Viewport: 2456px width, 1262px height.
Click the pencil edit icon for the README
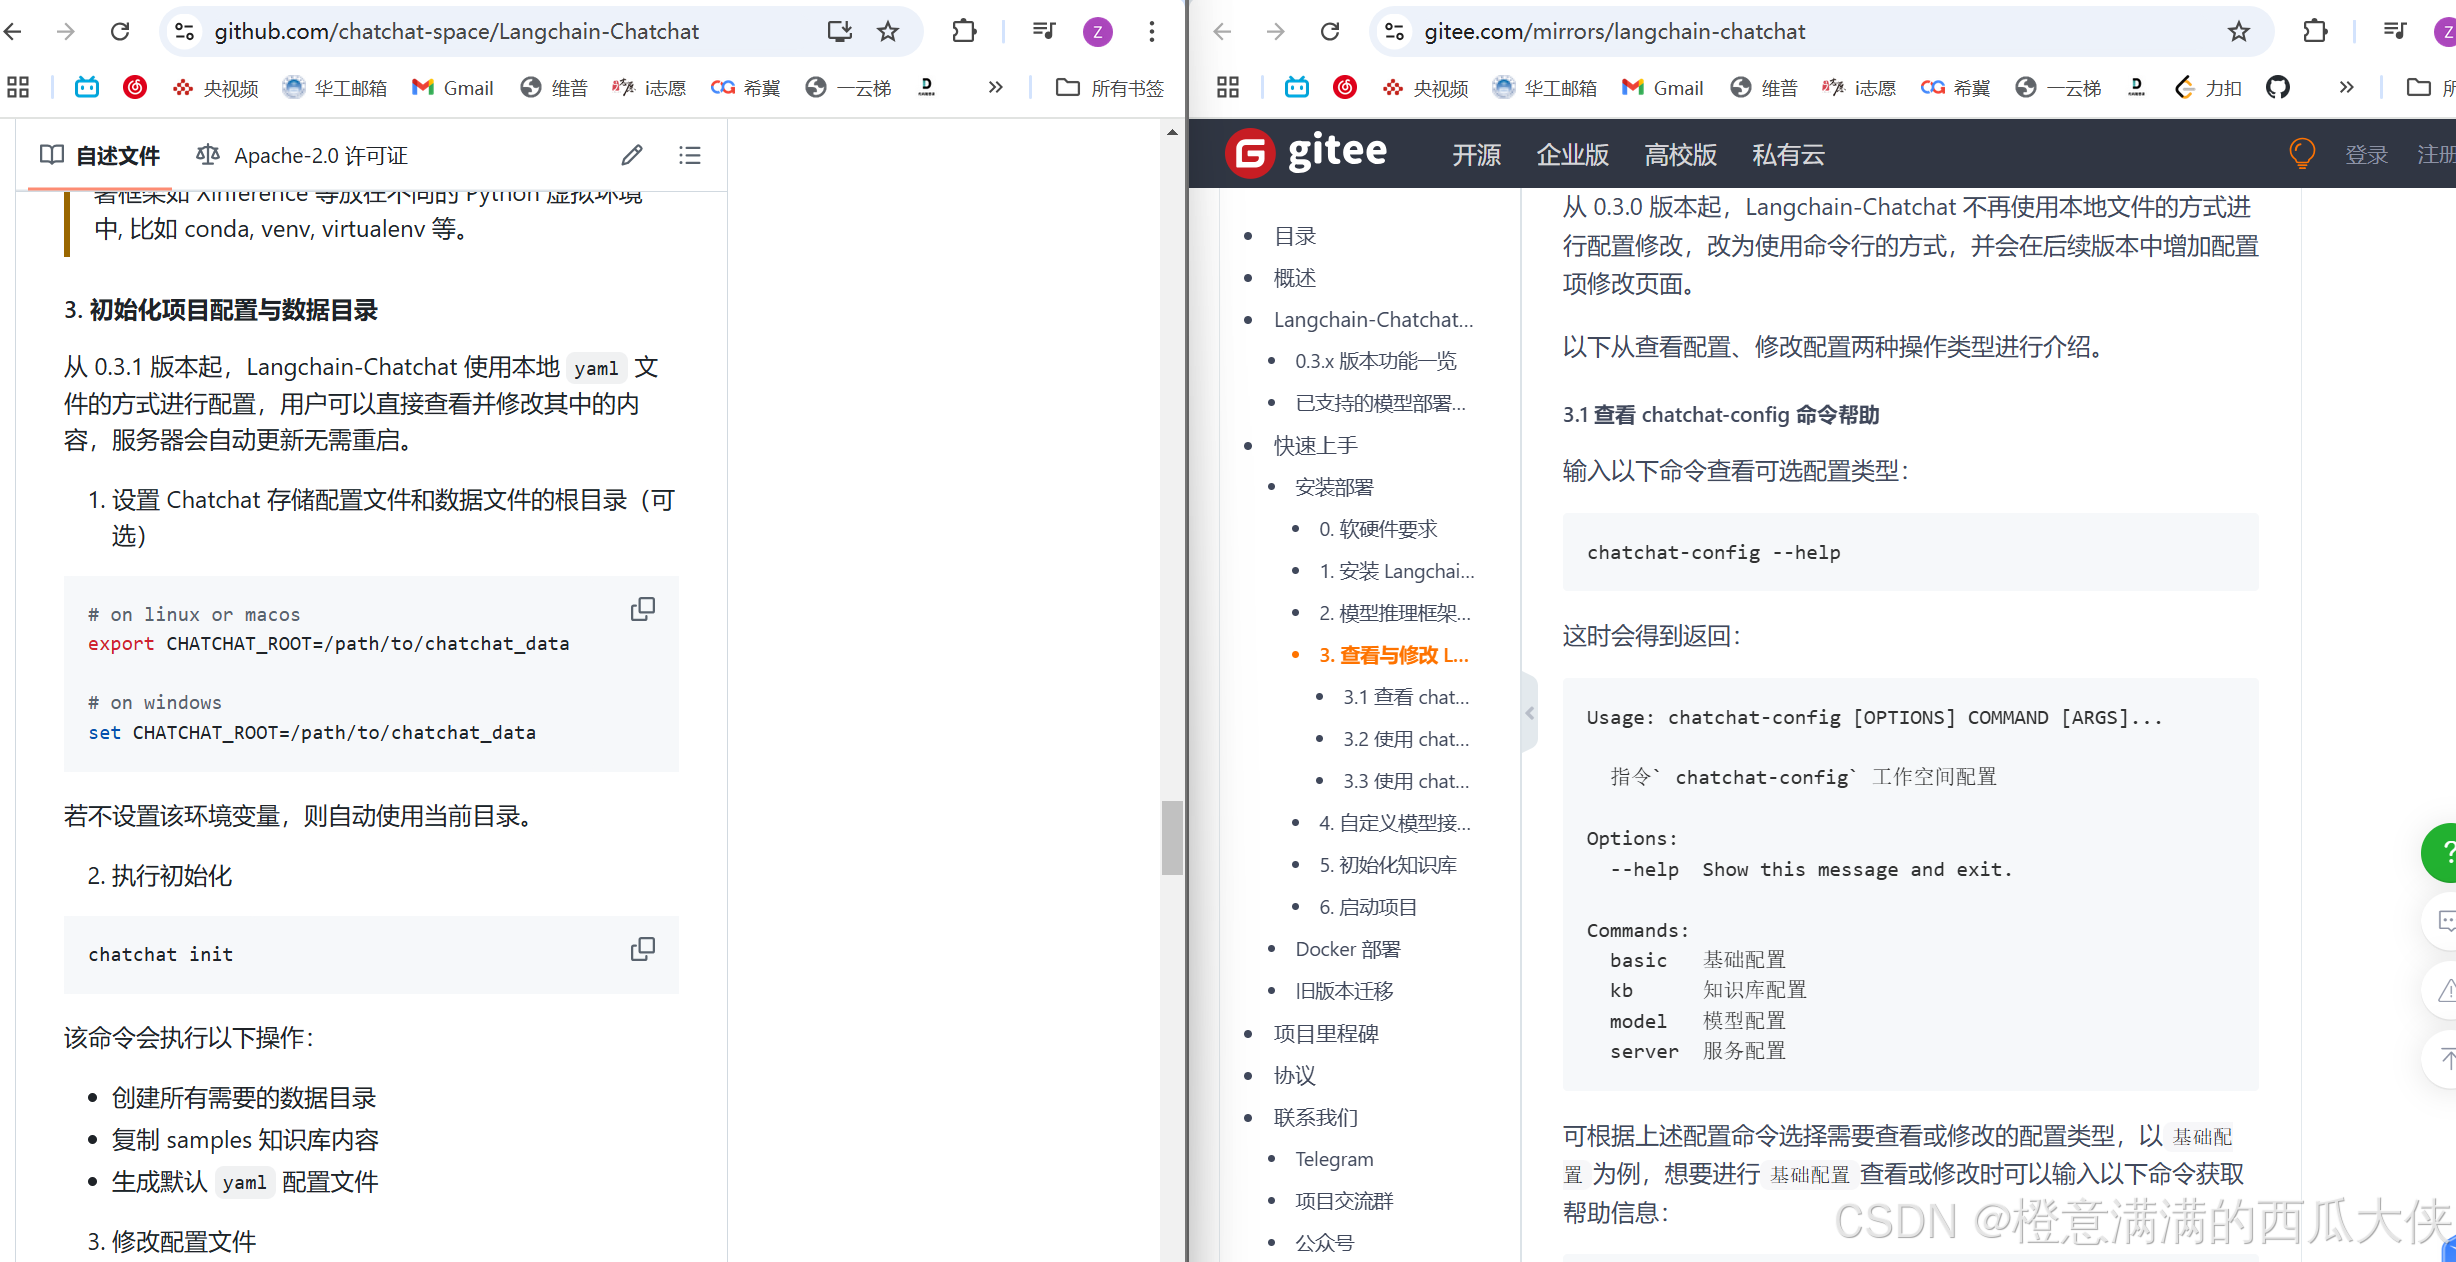[x=632, y=155]
